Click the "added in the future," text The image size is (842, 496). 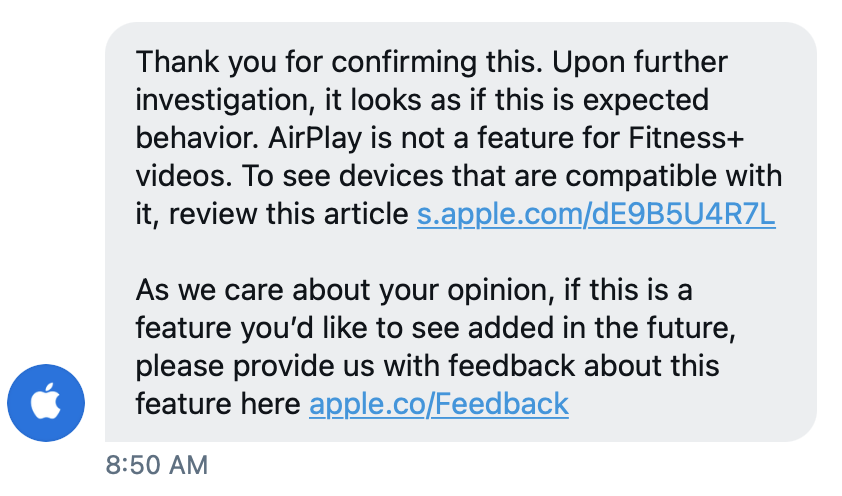[601, 328]
